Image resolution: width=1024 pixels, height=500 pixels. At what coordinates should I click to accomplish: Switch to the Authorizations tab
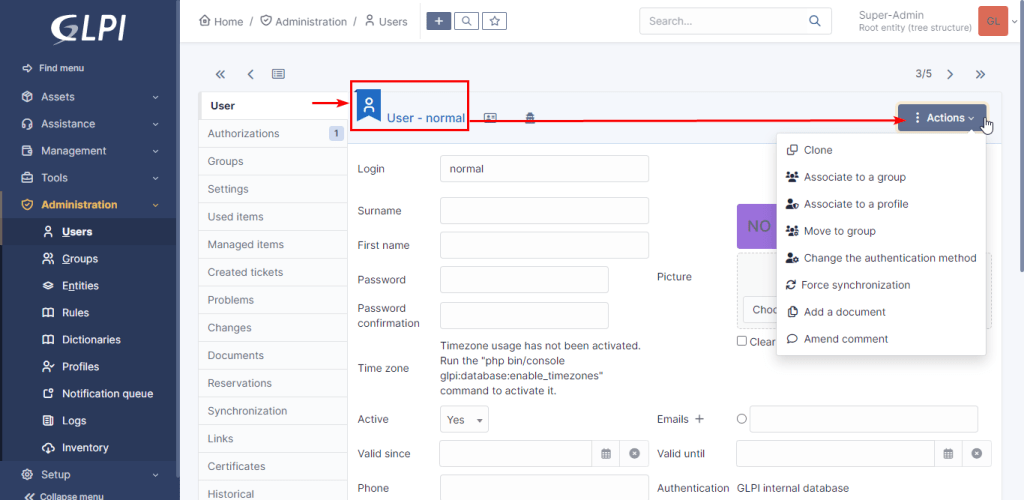(x=273, y=134)
